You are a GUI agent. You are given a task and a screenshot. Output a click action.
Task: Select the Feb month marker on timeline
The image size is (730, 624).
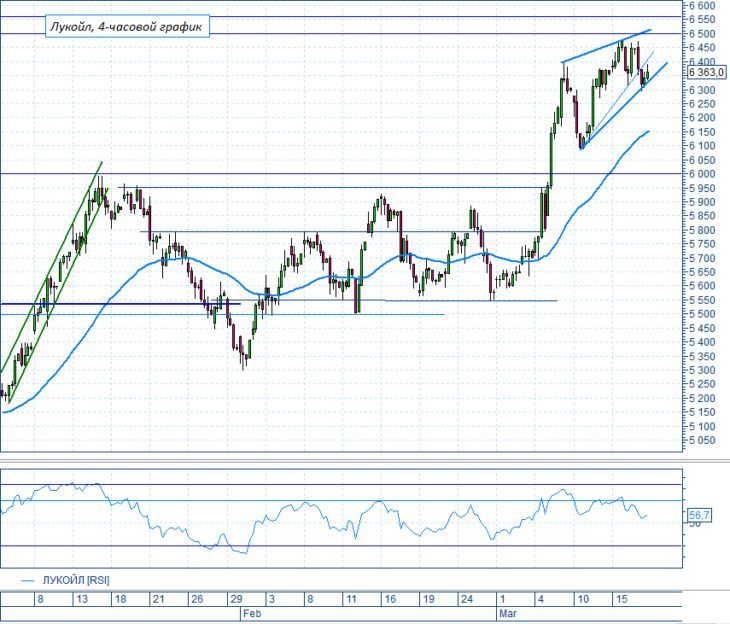[x=252, y=613]
